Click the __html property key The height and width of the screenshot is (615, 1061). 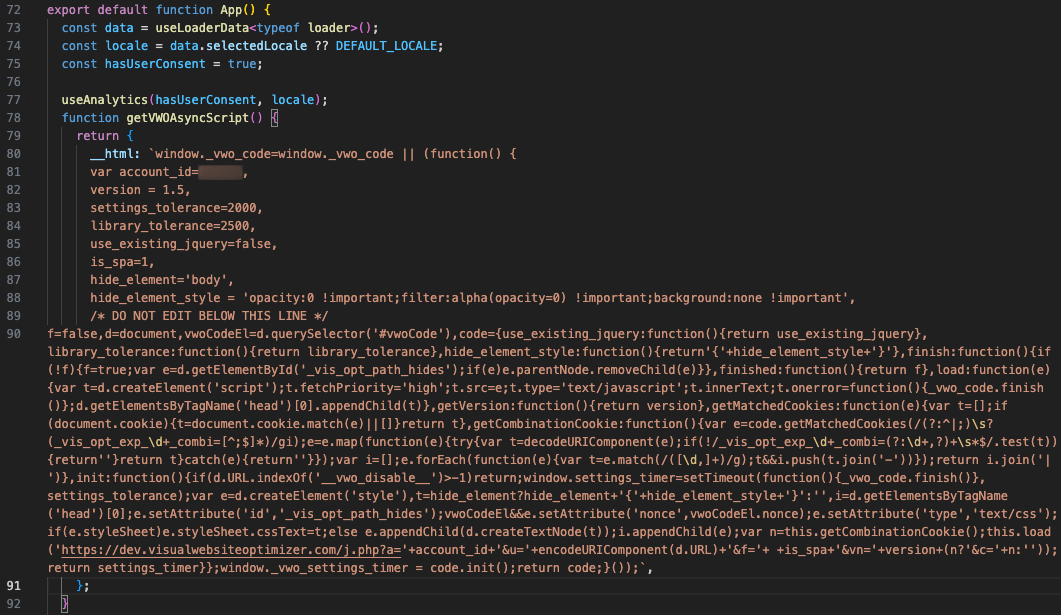tap(114, 154)
